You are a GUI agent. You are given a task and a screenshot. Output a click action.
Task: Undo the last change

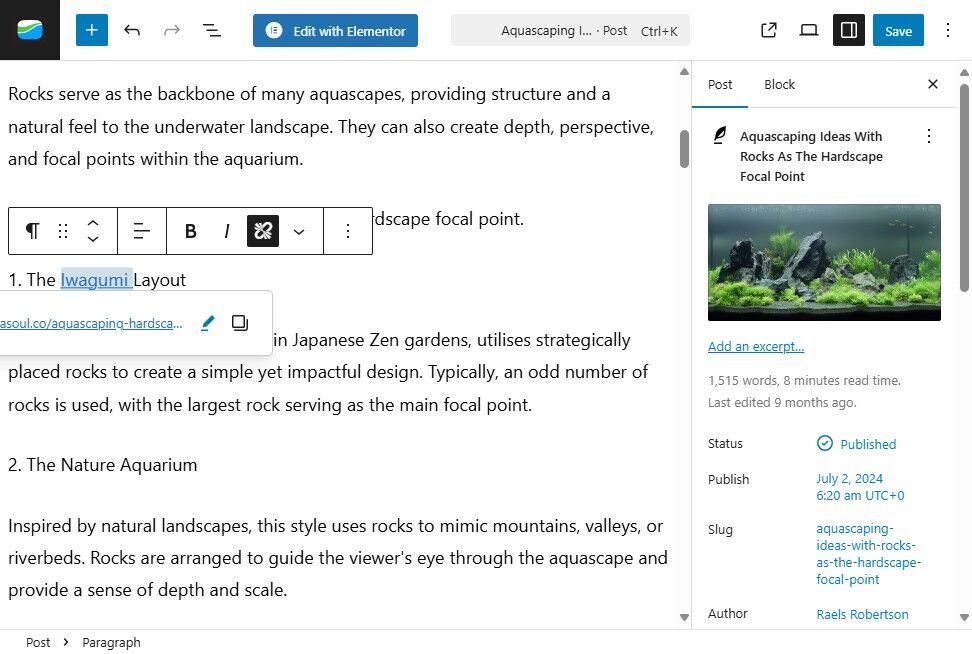[131, 30]
